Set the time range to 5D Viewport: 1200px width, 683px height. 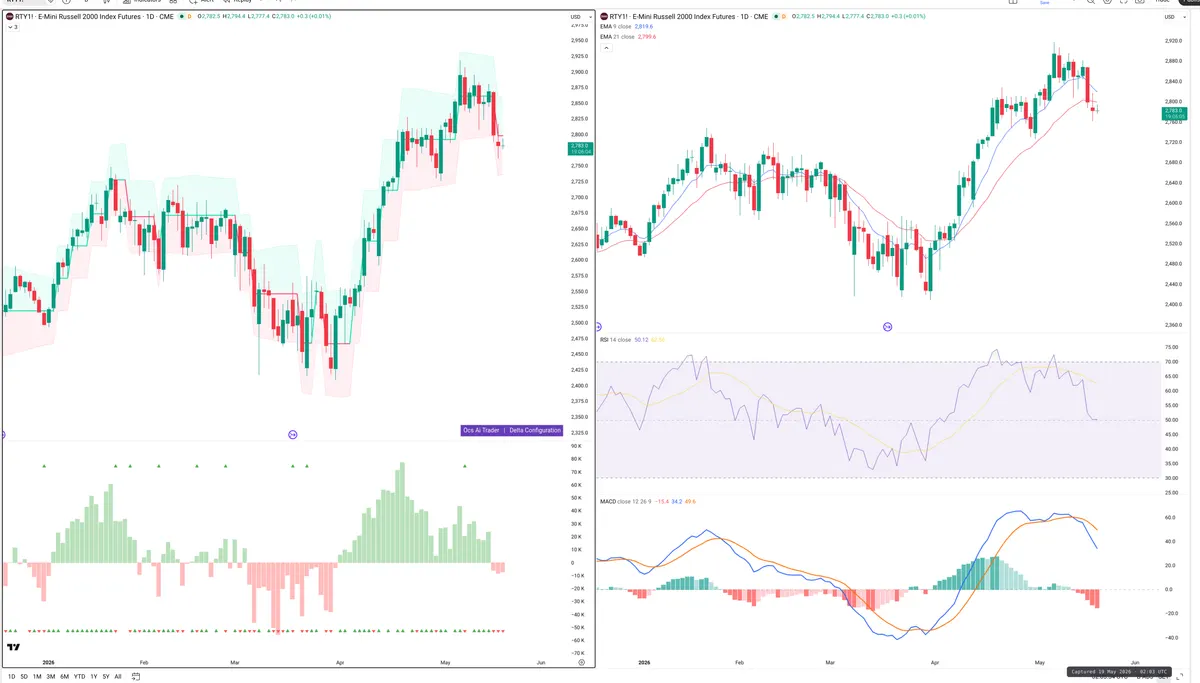point(24,677)
